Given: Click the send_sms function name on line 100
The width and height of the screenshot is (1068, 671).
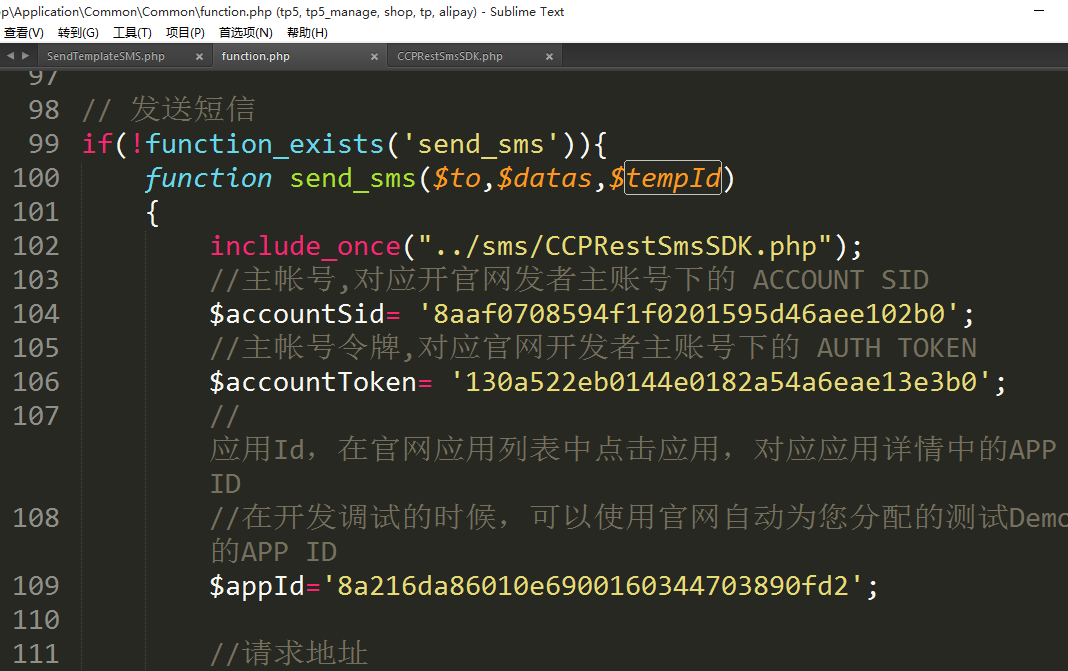Looking at the screenshot, I should (x=352, y=179).
